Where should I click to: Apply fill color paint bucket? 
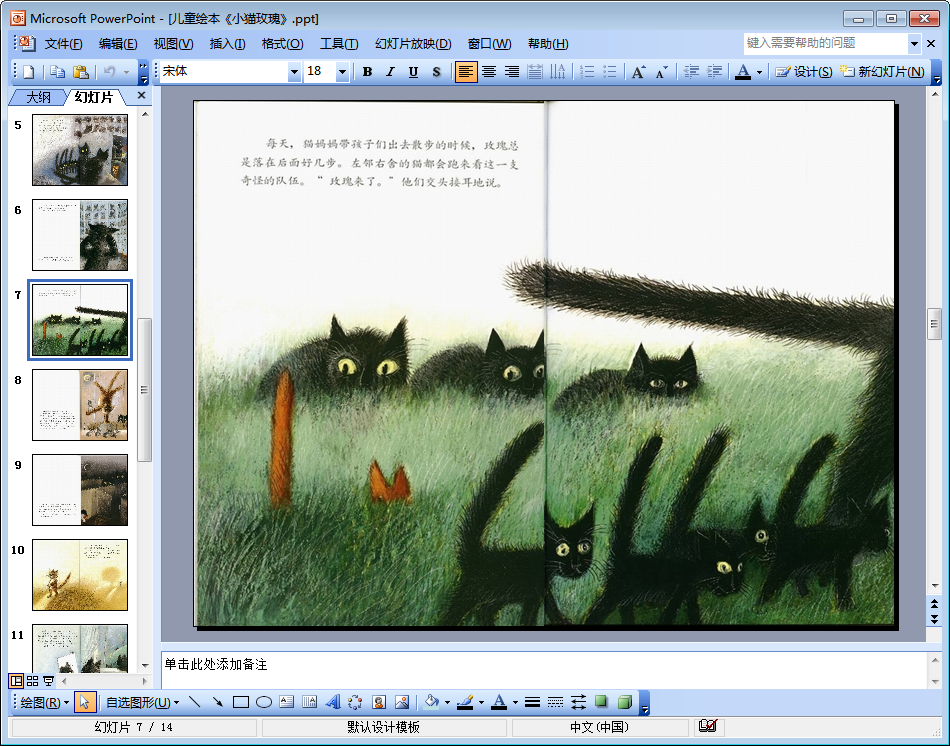(431, 702)
